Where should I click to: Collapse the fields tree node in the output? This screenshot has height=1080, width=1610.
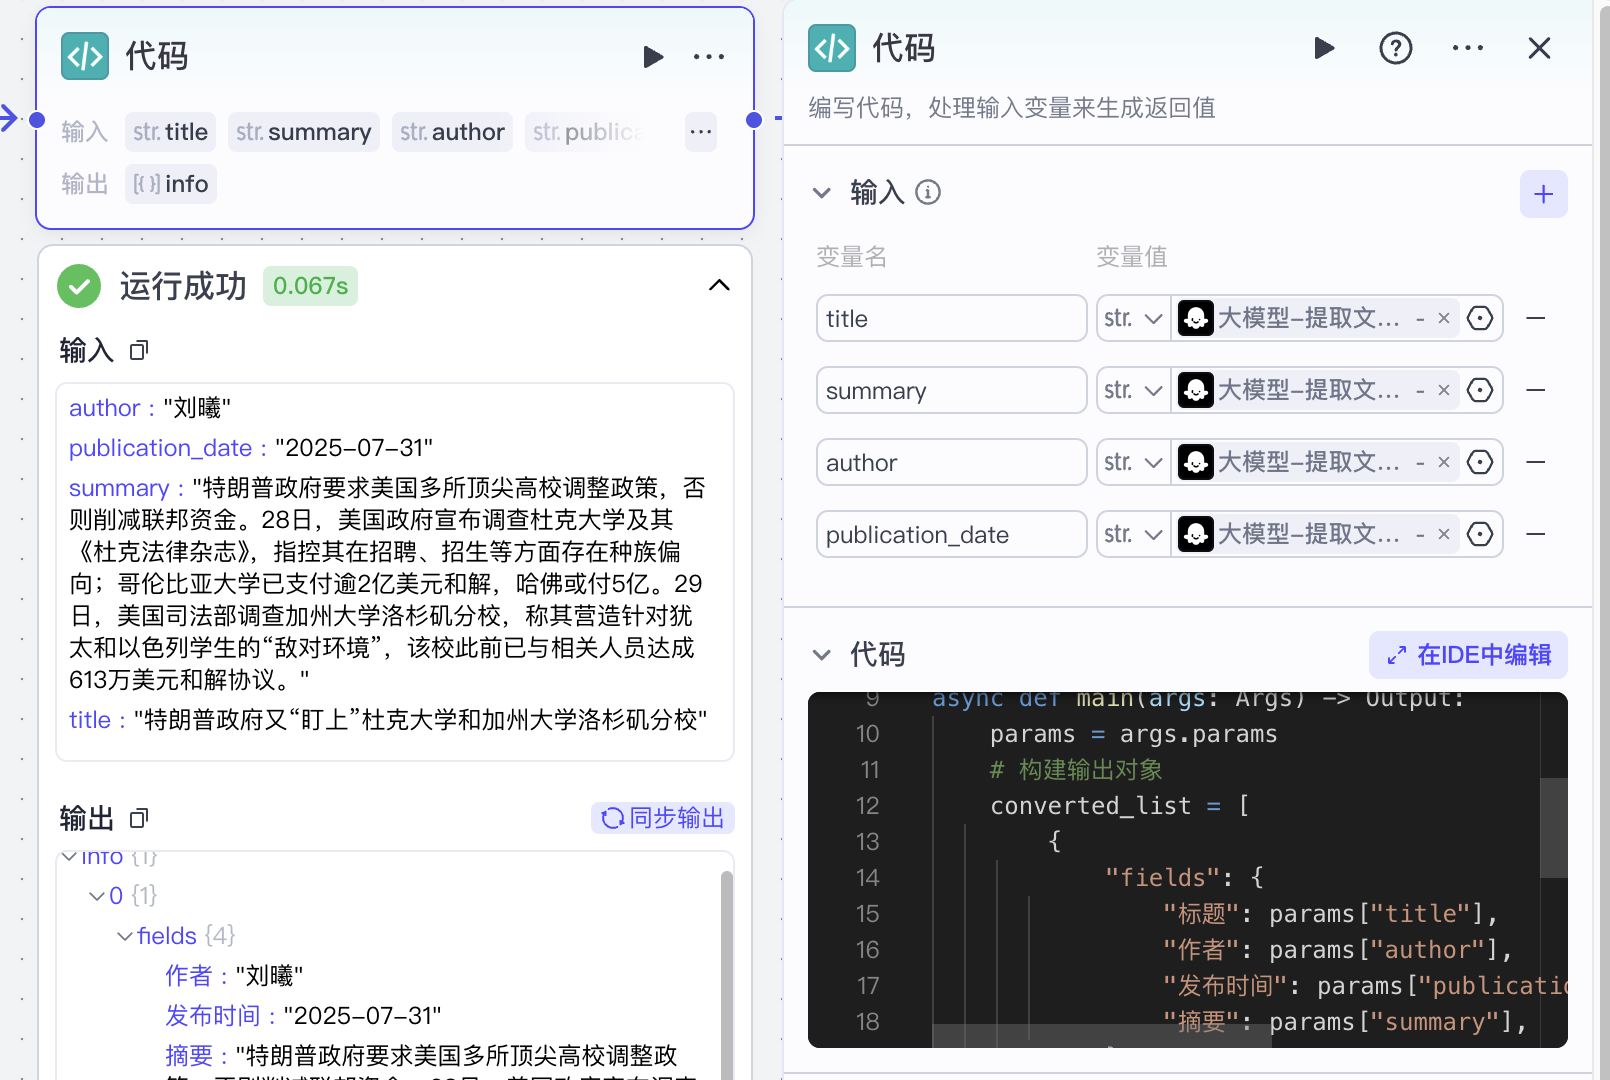[x=123, y=935]
